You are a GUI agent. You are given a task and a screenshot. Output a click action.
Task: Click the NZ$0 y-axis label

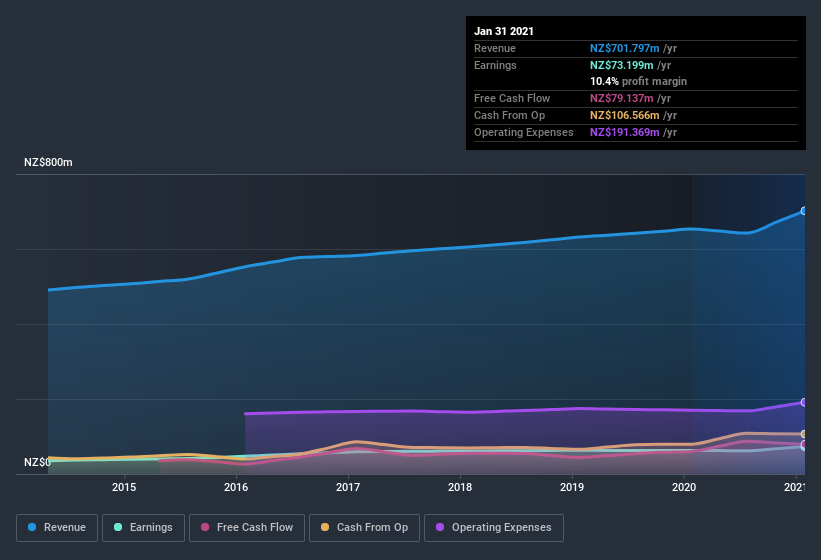(37, 462)
